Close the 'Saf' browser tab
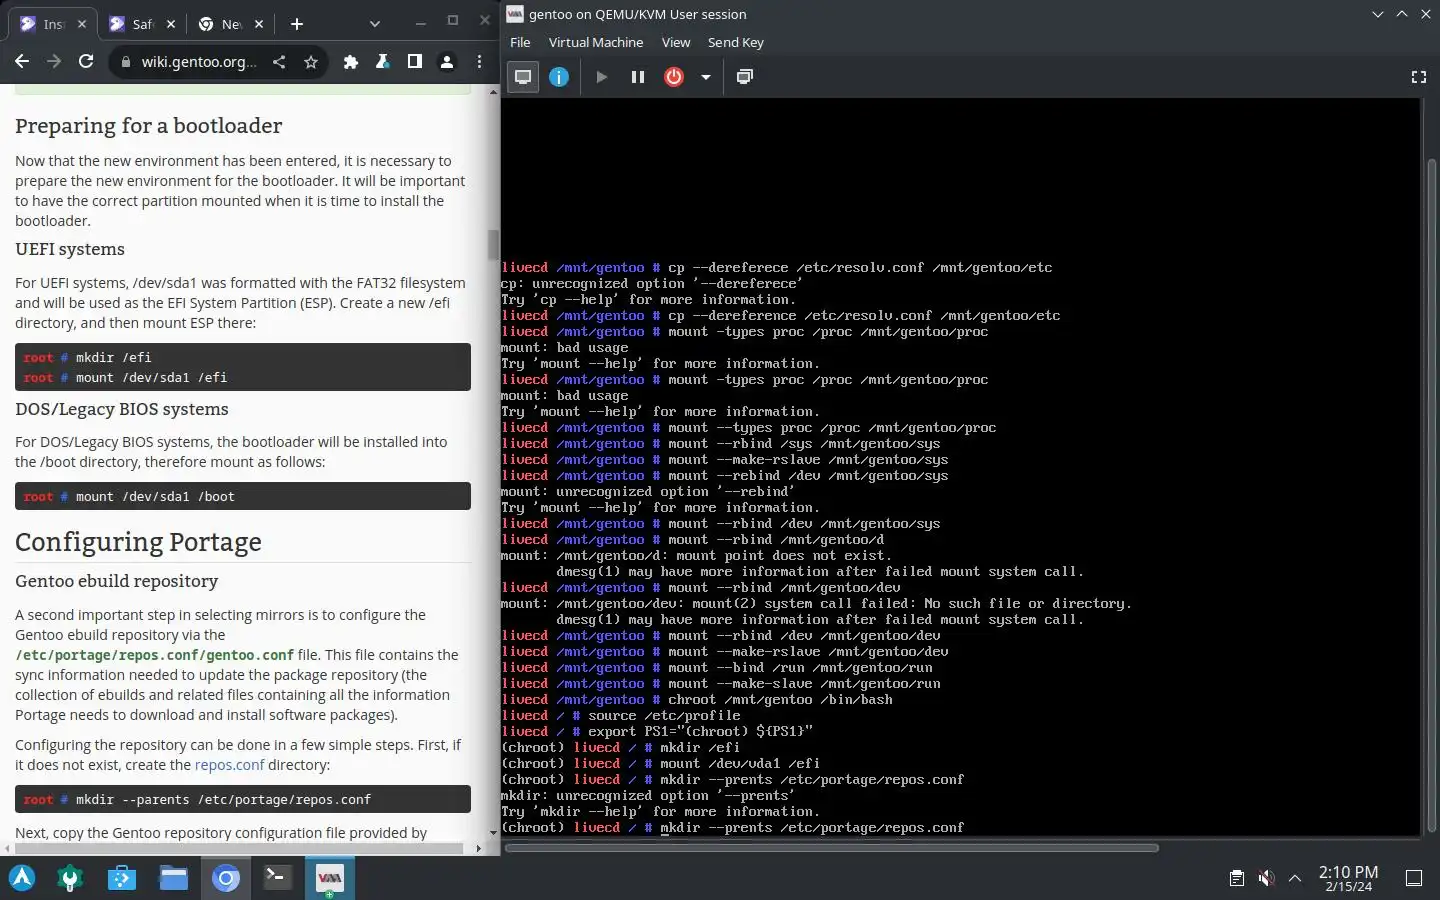Screen dimensions: 1440x900 coord(170,24)
